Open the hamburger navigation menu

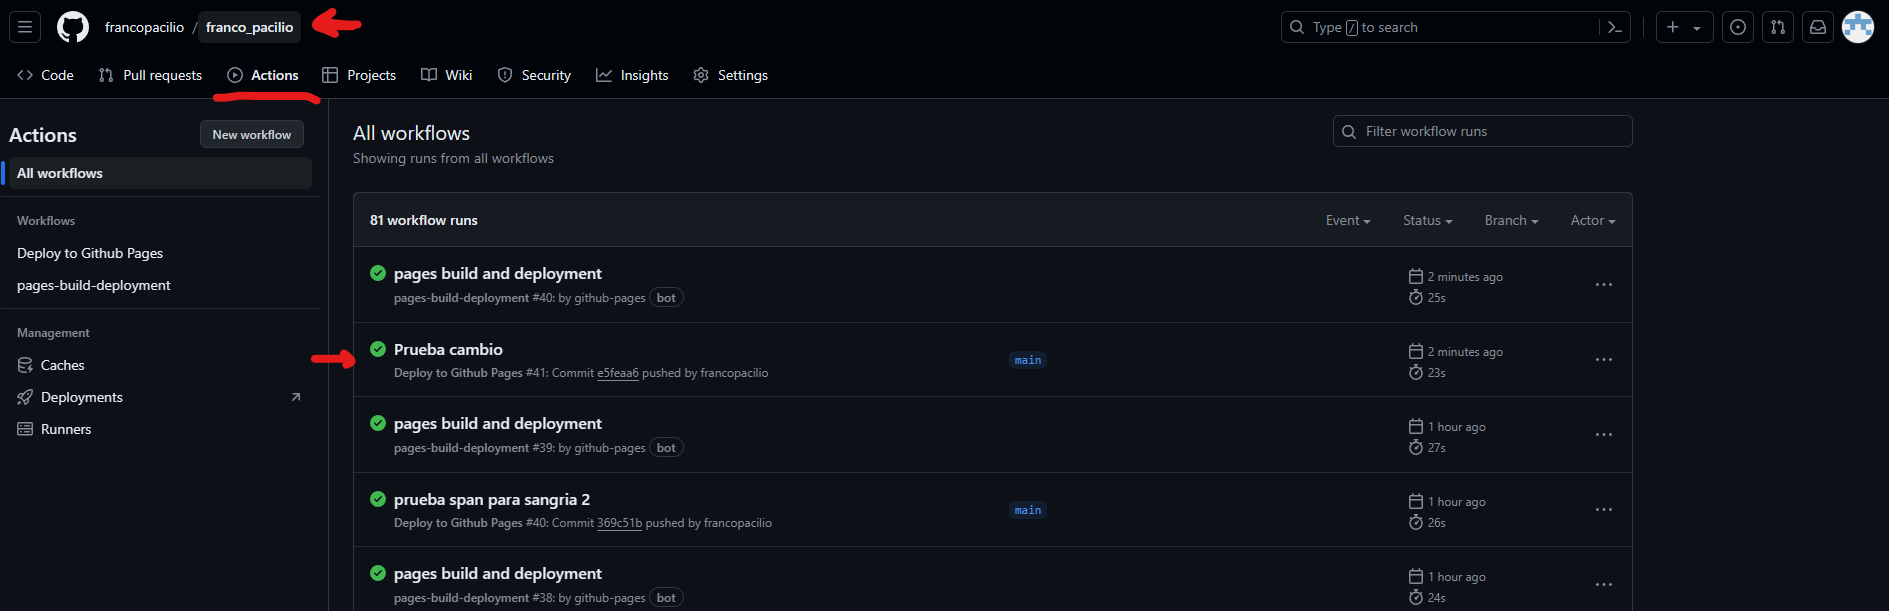[x=25, y=27]
